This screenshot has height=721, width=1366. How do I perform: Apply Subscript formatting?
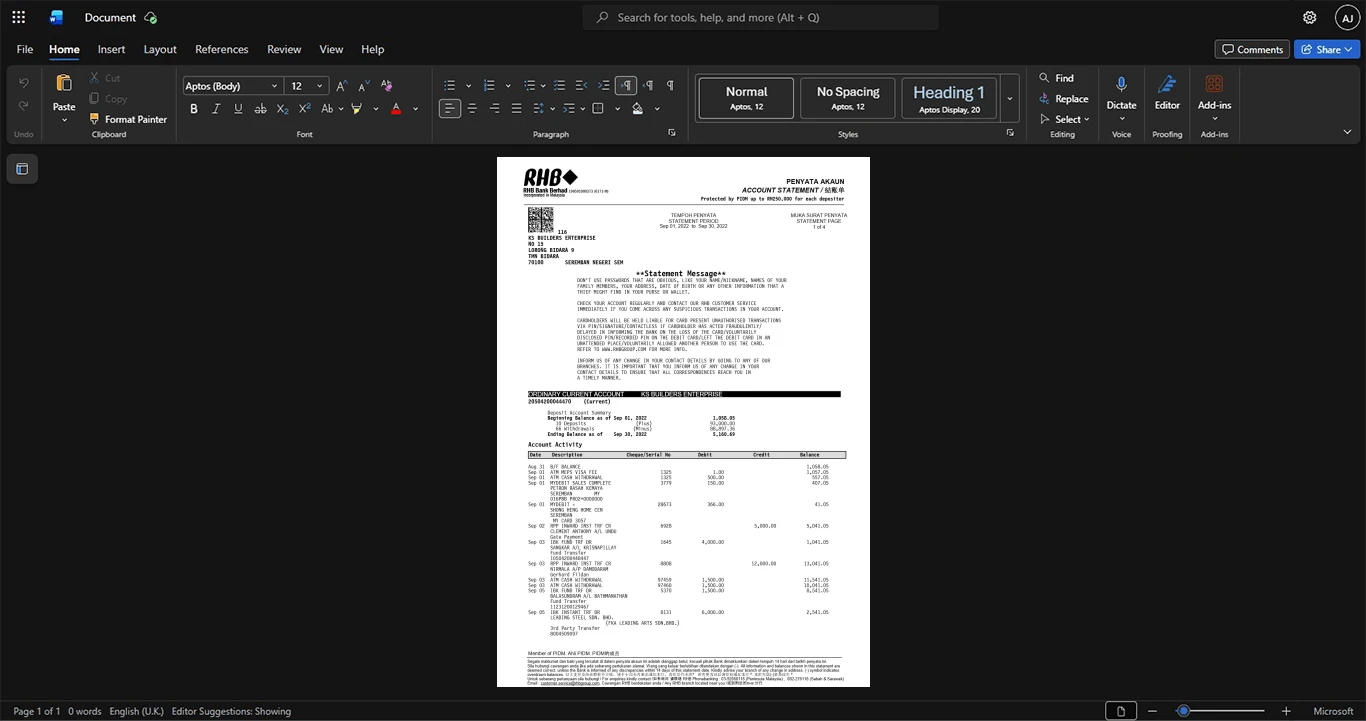click(x=282, y=108)
